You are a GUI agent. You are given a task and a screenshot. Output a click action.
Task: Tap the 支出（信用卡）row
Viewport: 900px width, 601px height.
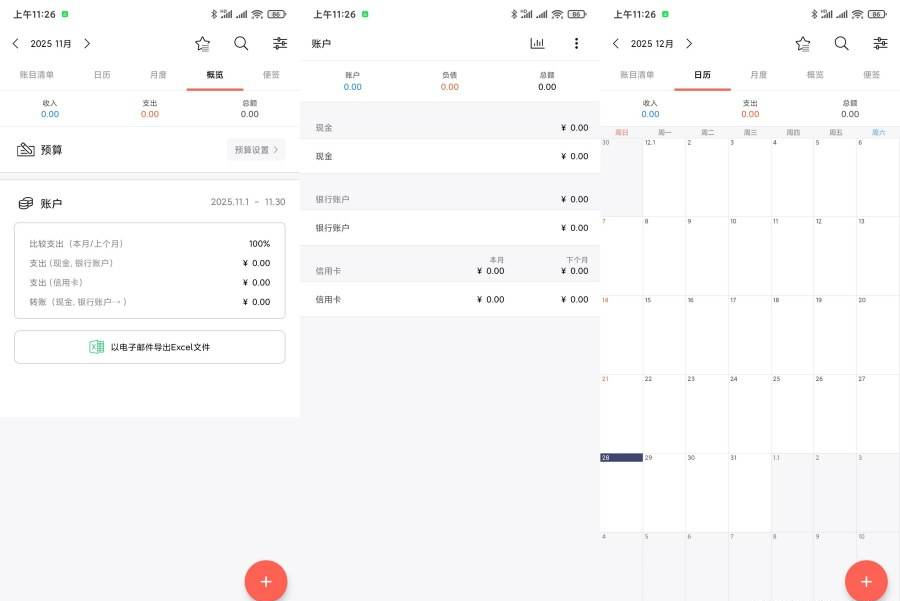click(150, 282)
